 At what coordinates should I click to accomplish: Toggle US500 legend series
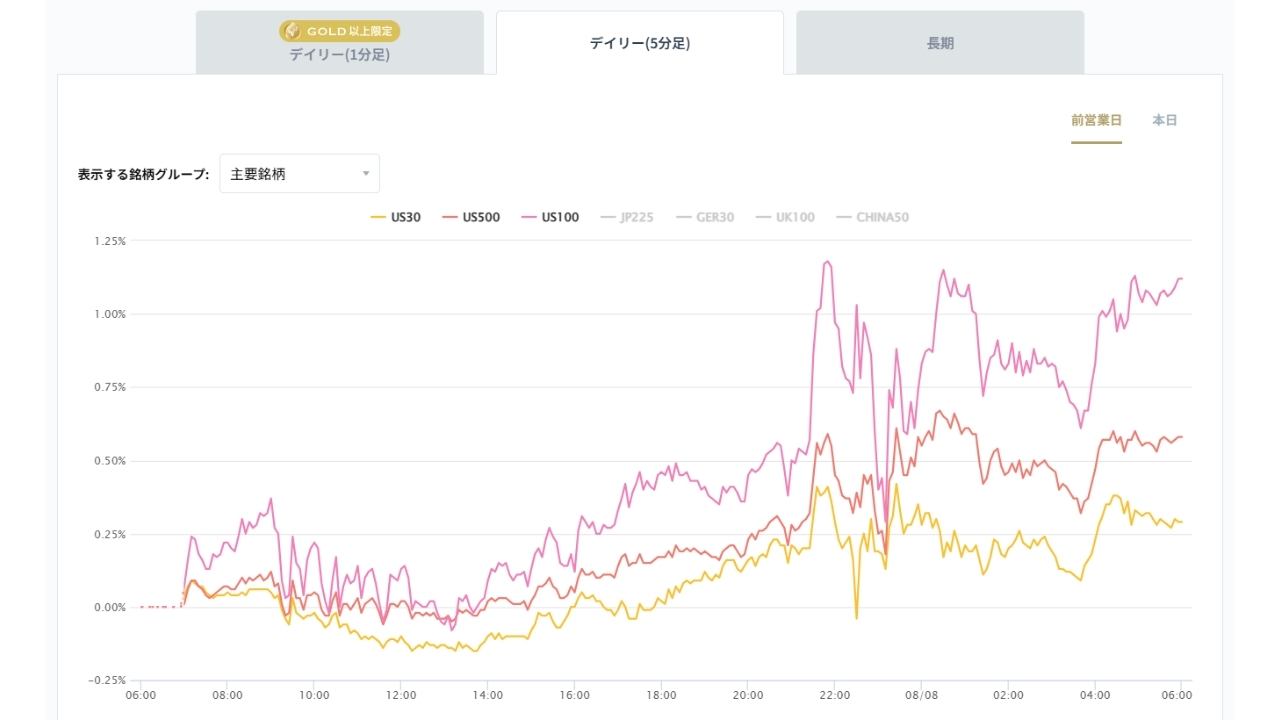[x=471, y=217]
